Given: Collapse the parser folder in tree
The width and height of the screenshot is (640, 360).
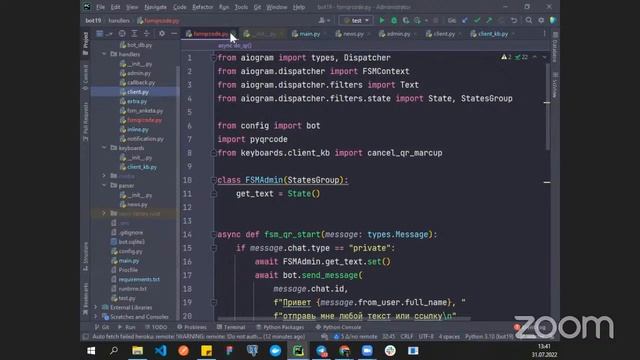Looking at the screenshot, I should 104,185.
